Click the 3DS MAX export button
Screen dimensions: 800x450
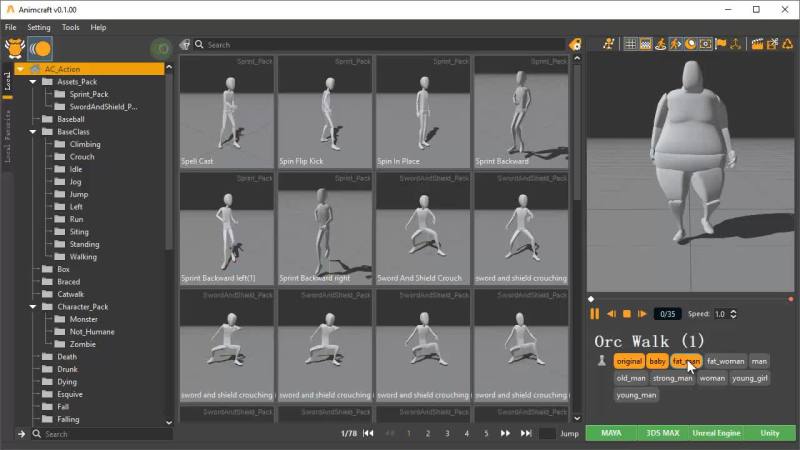(x=663, y=433)
